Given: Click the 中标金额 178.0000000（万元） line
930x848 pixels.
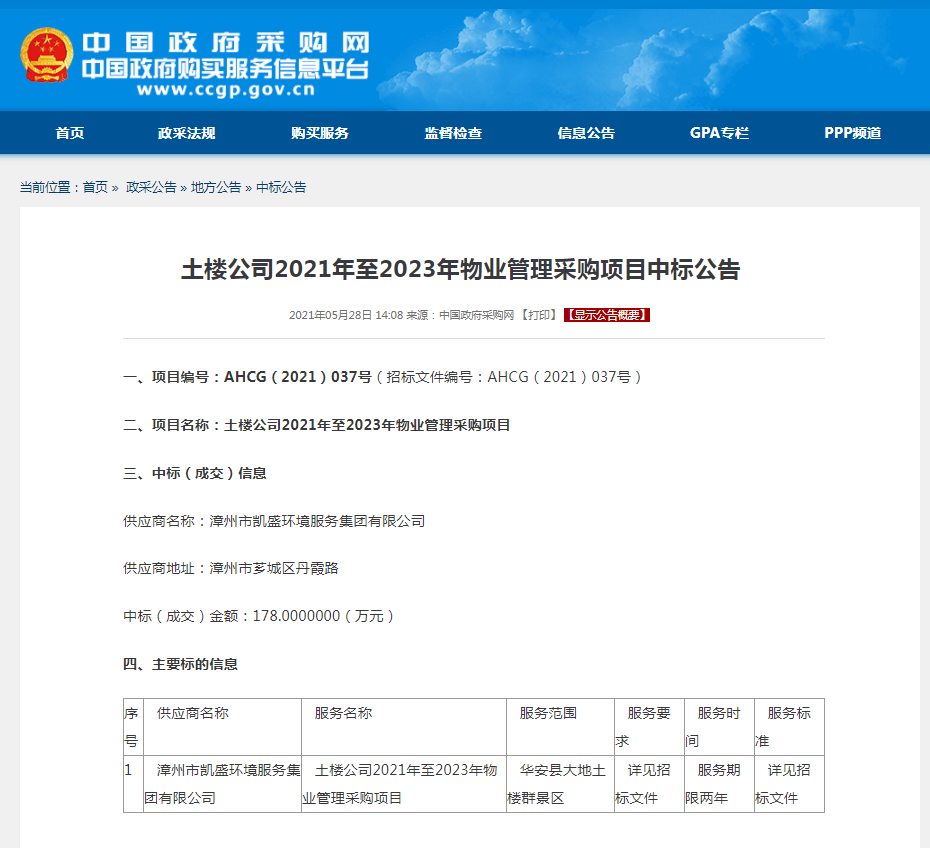Looking at the screenshot, I should (259, 616).
